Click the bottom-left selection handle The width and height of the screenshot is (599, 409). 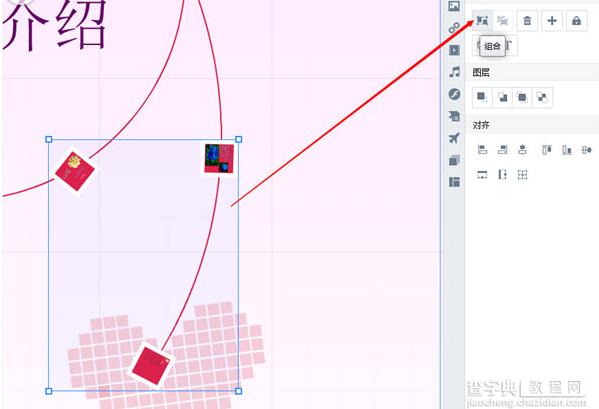(49, 391)
